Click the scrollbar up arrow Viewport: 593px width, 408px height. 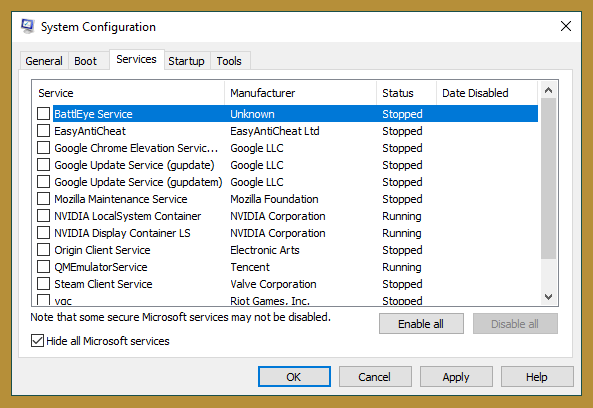click(x=548, y=90)
